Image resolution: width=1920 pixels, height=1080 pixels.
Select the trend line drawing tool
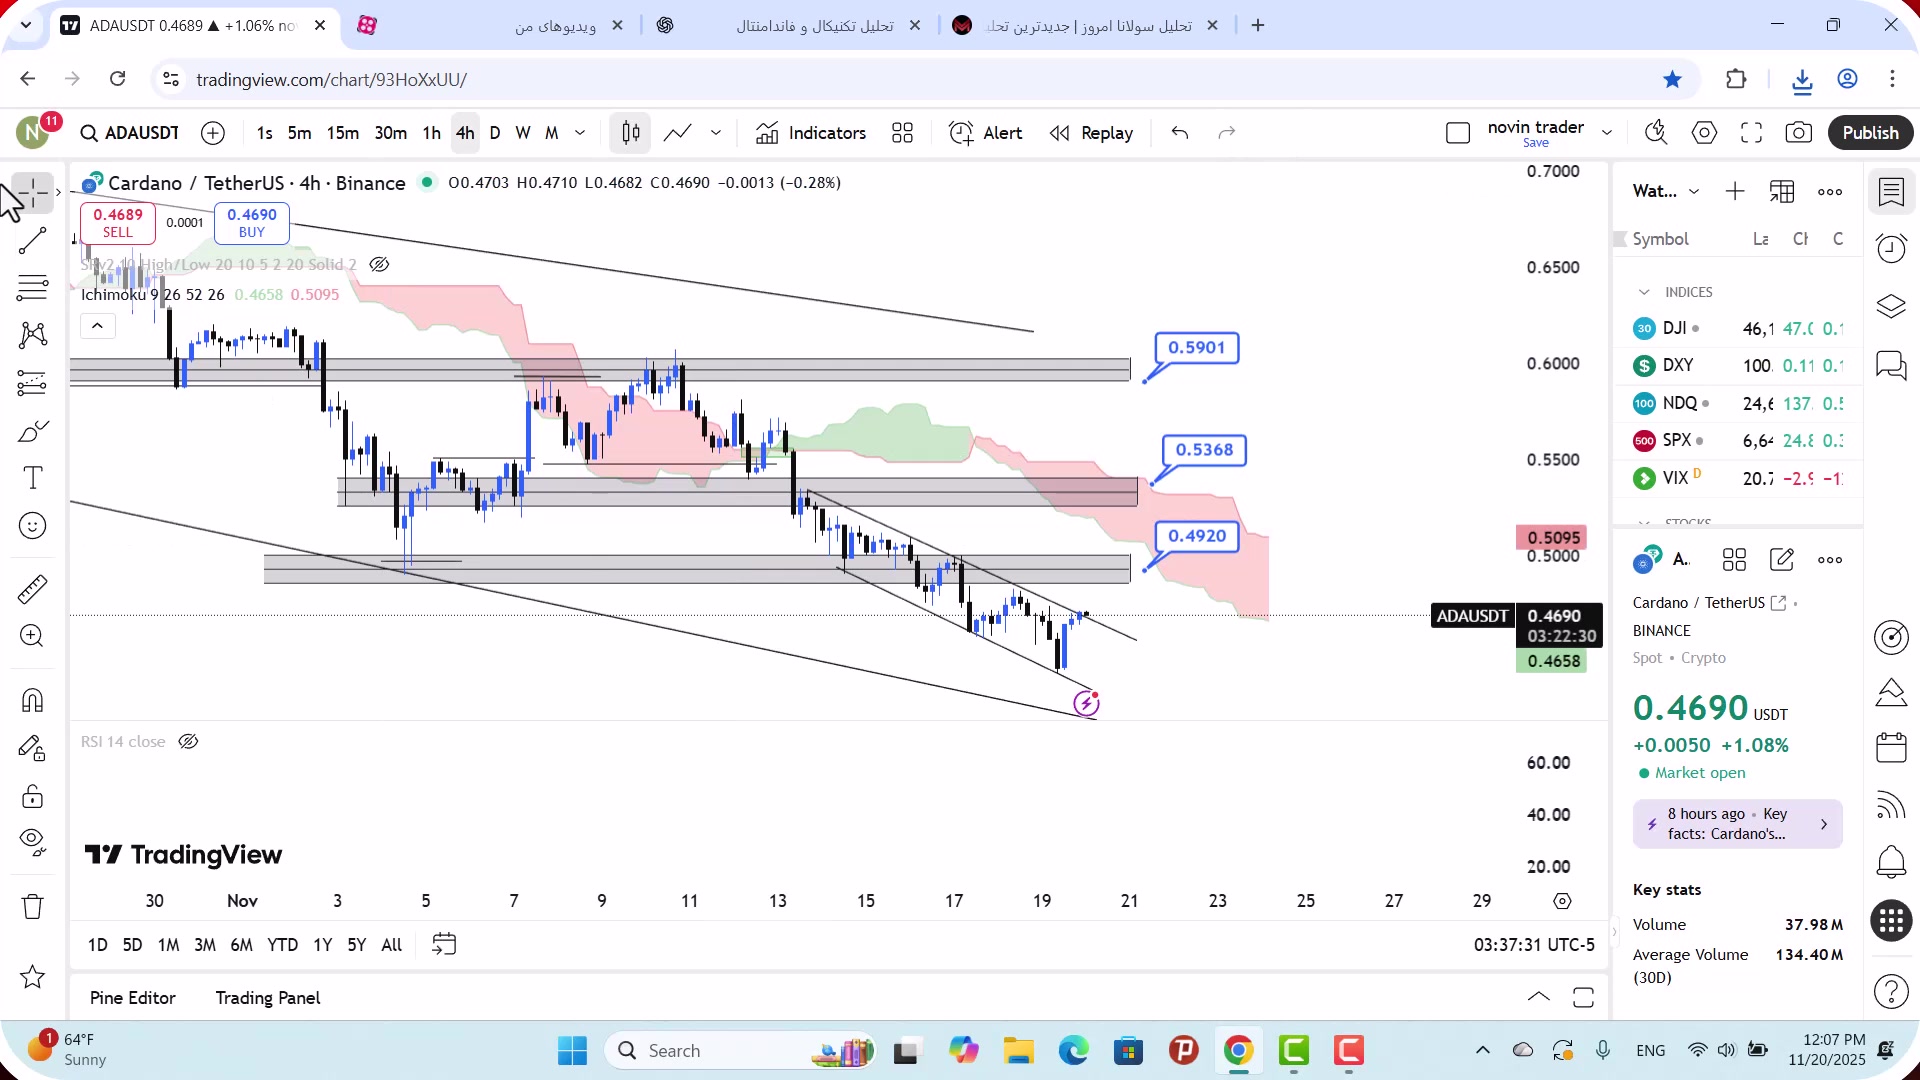click(x=33, y=240)
